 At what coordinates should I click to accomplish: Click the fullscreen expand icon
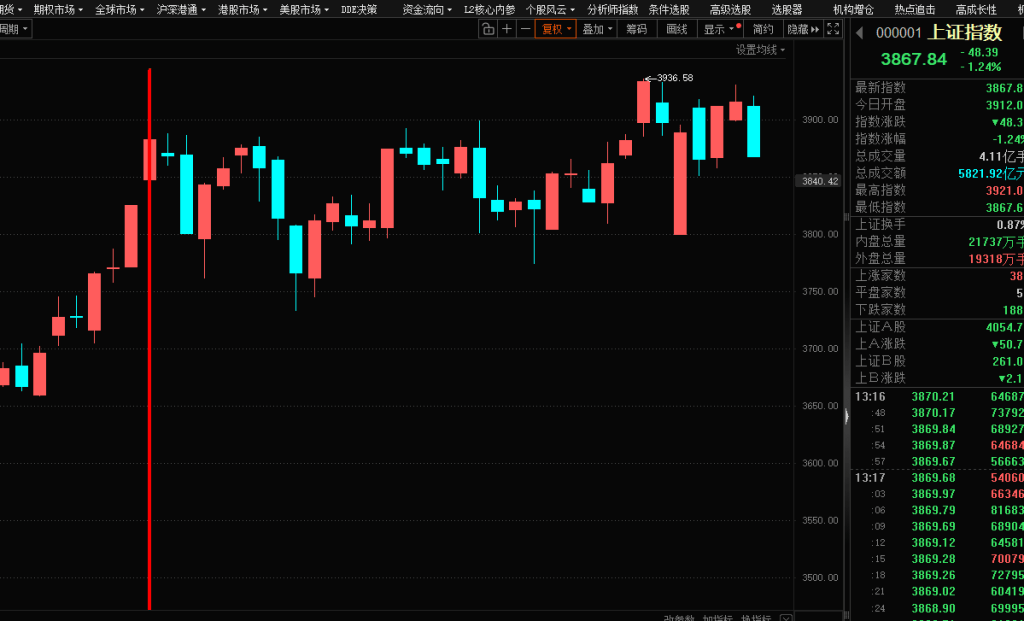[x=833, y=29]
